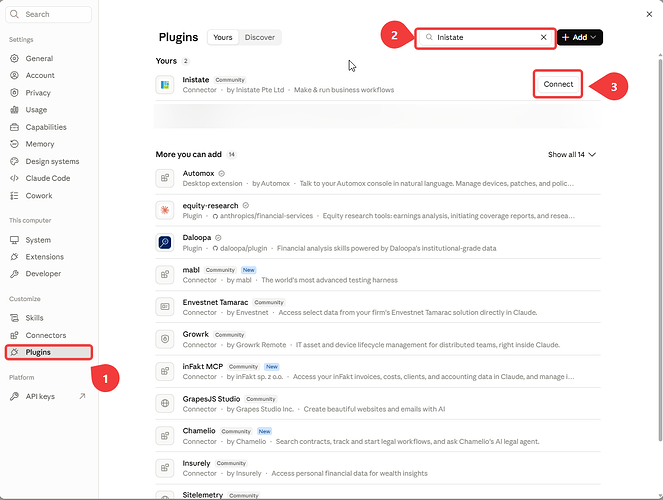Click the equity-research plugin icon
Screen dimensions: 663x500
pyautogui.click(x=165, y=210)
